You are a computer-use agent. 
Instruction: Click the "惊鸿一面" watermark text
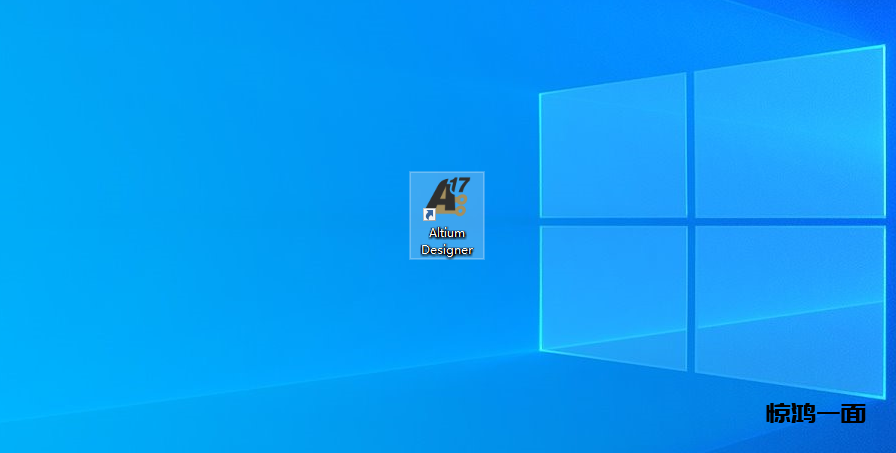(x=815, y=413)
